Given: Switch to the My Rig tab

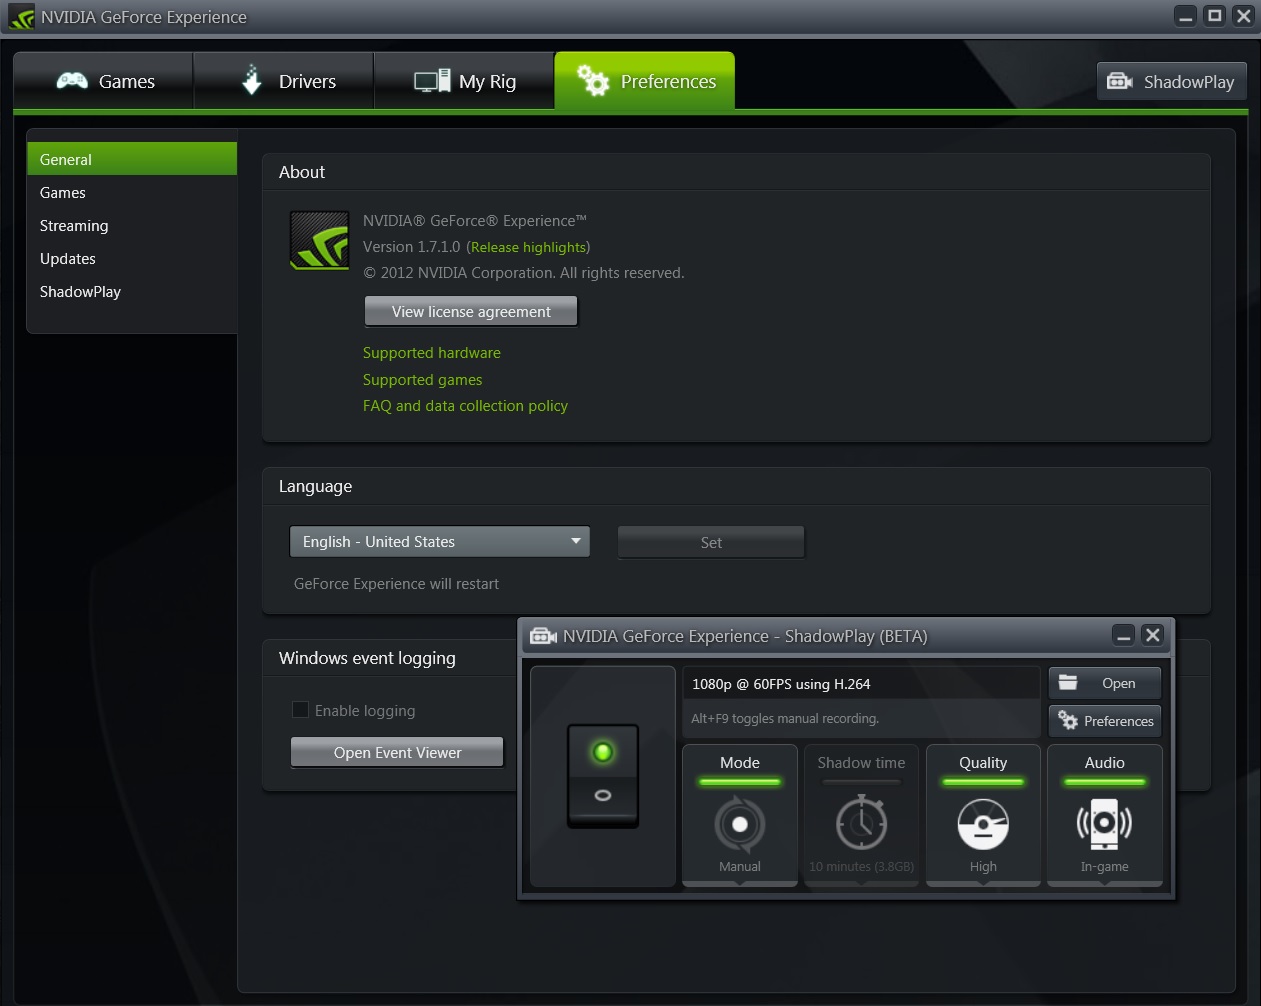Looking at the screenshot, I should coord(464,82).
